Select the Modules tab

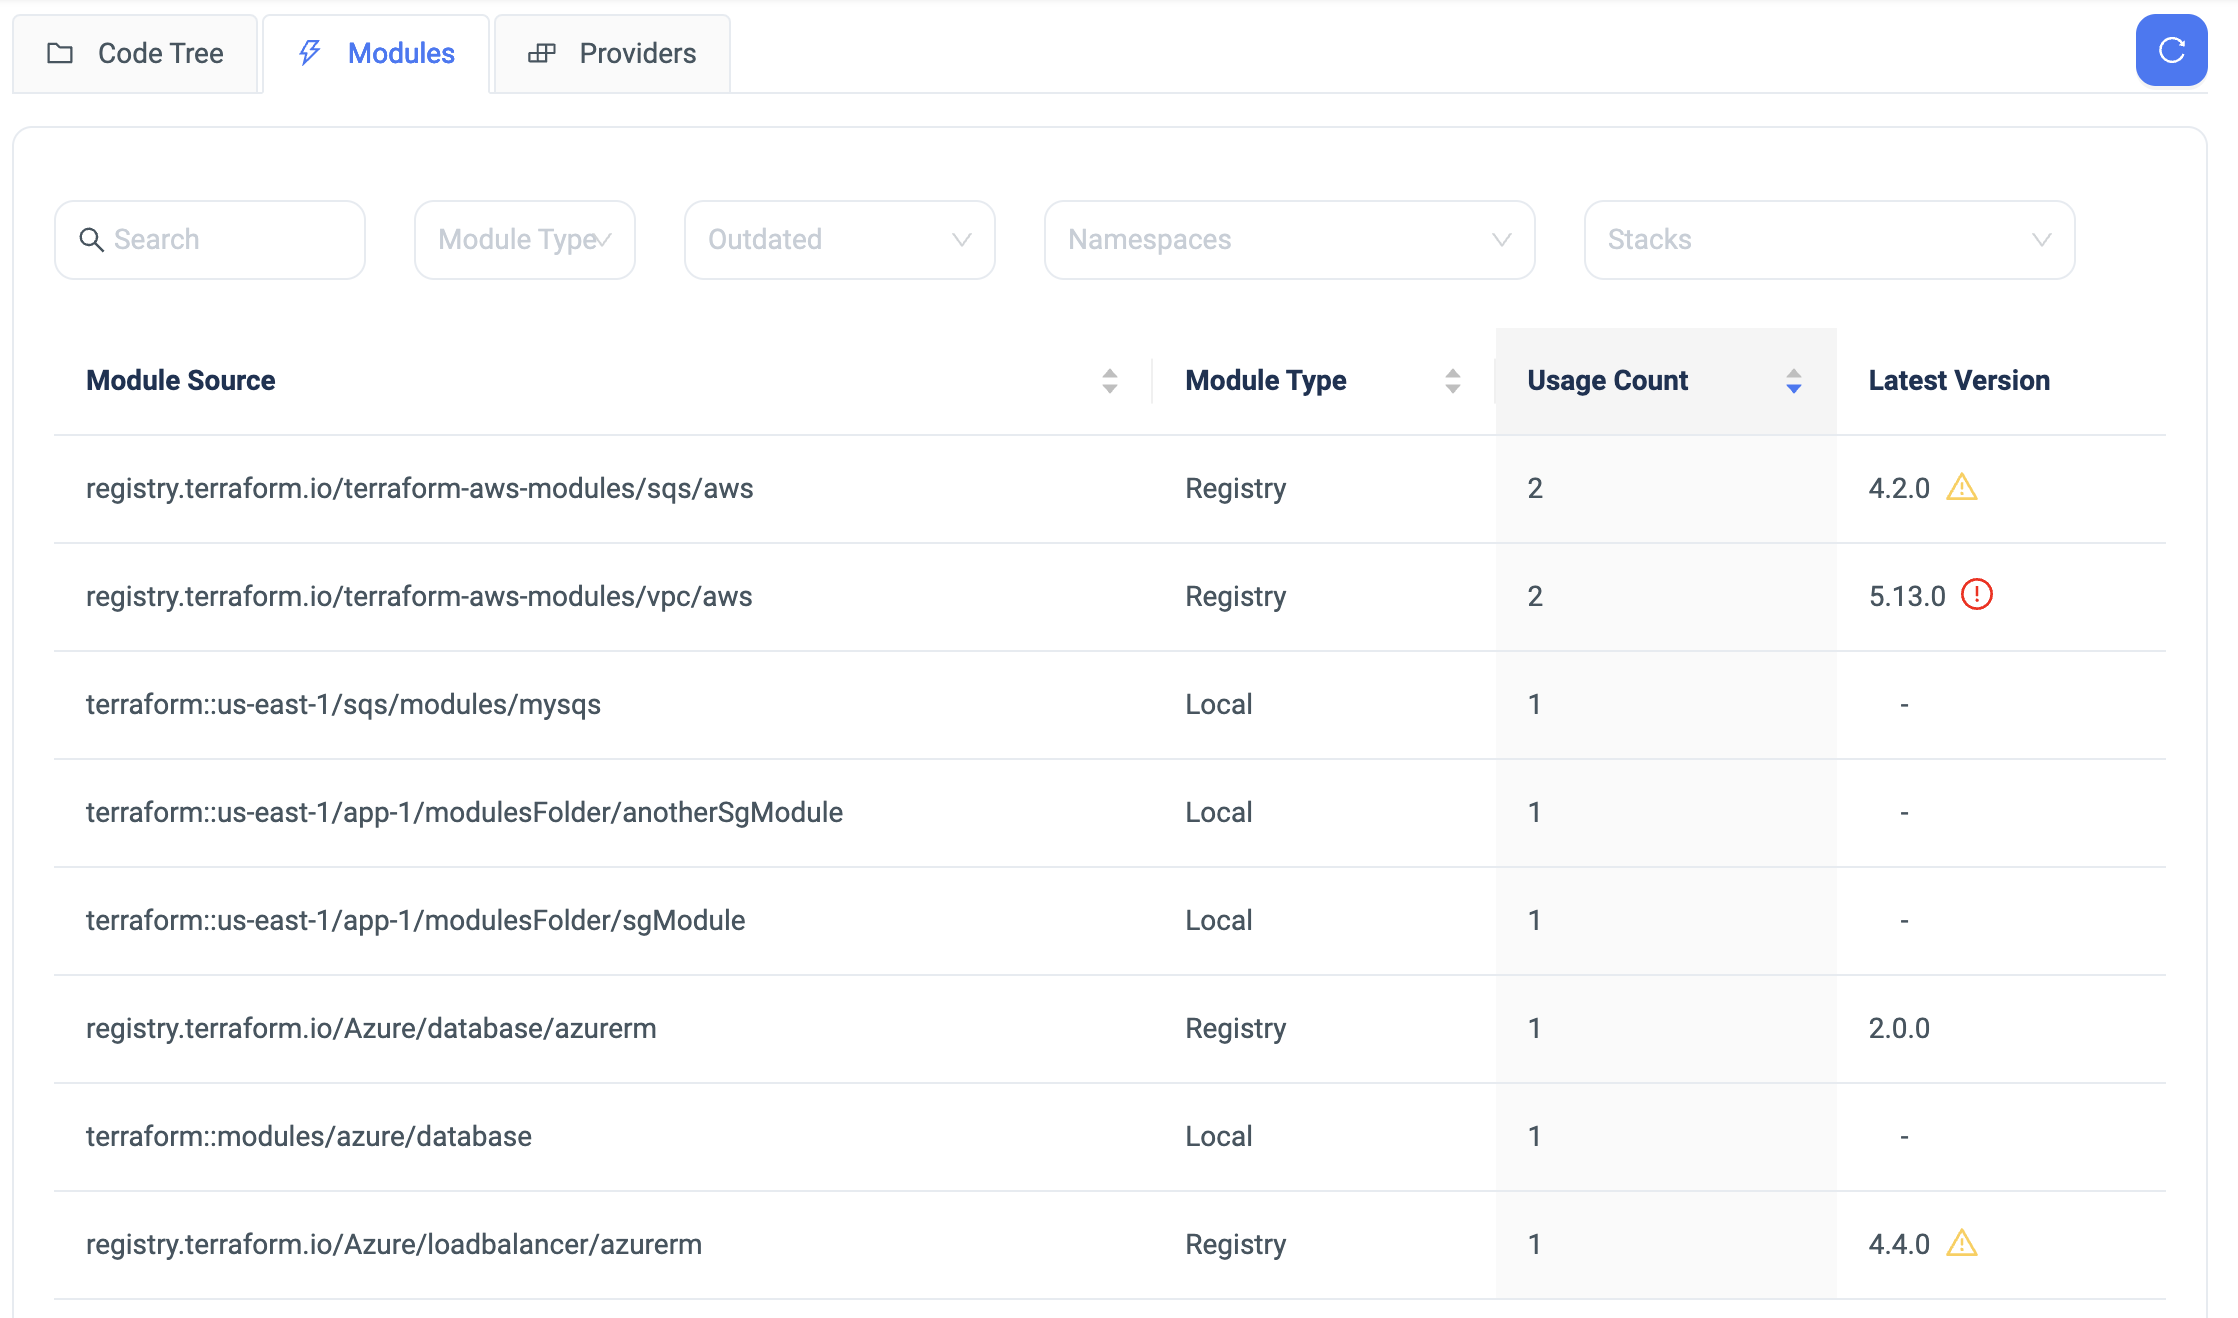tap(376, 54)
